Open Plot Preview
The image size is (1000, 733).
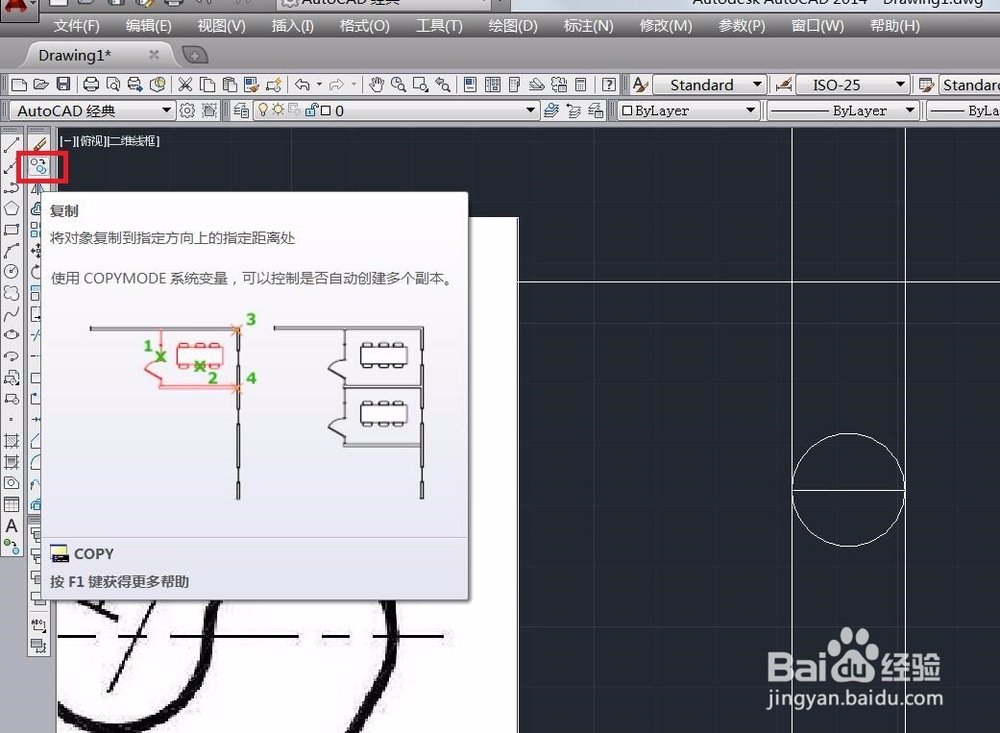(x=113, y=84)
